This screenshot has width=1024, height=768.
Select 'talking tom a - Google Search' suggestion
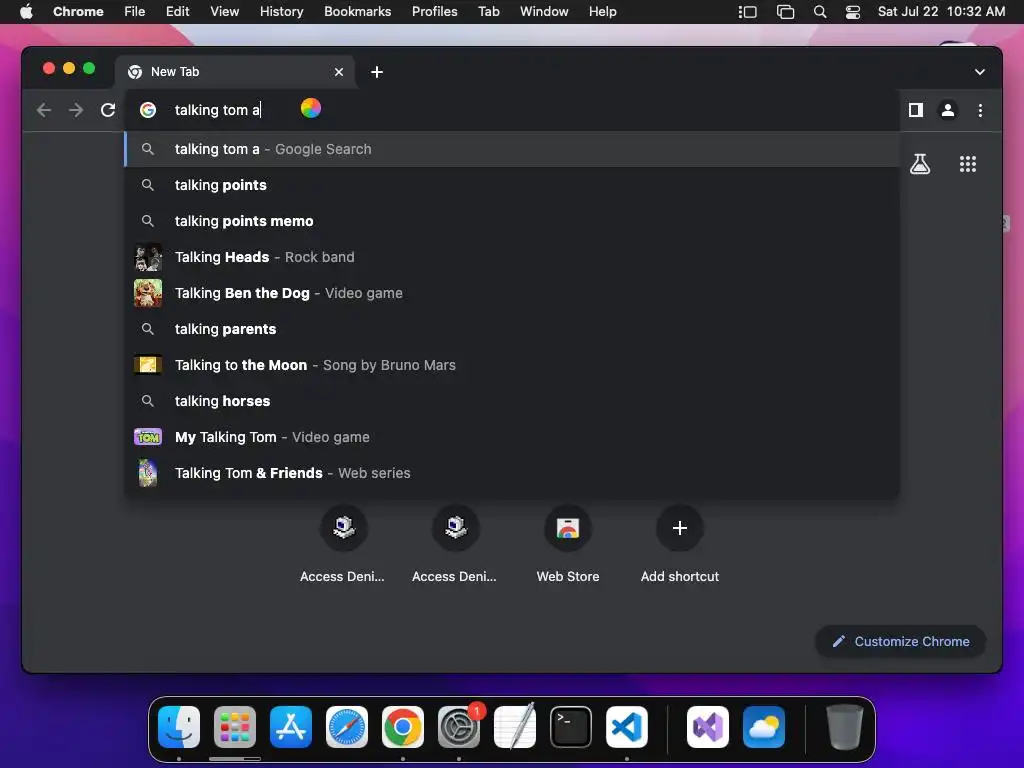coord(512,149)
